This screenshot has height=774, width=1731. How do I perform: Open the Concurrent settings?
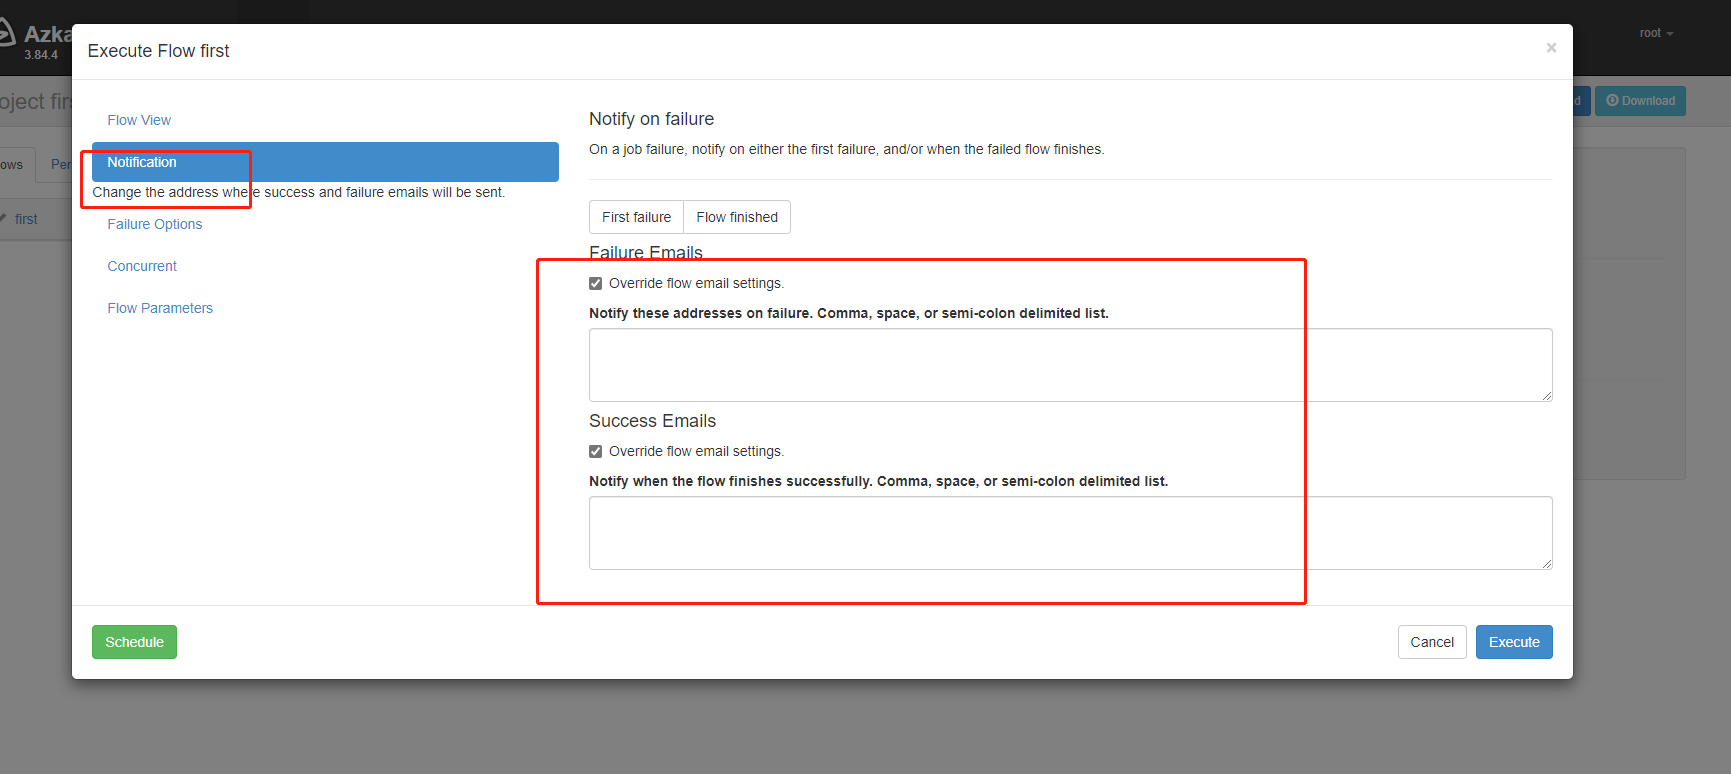pos(142,266)
